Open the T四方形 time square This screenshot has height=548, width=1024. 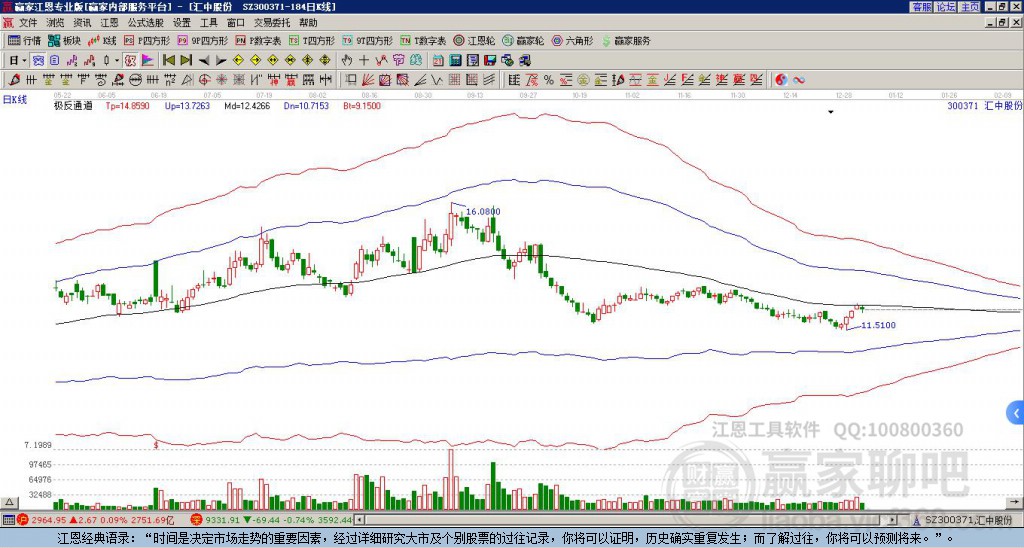tap(312, 40)
